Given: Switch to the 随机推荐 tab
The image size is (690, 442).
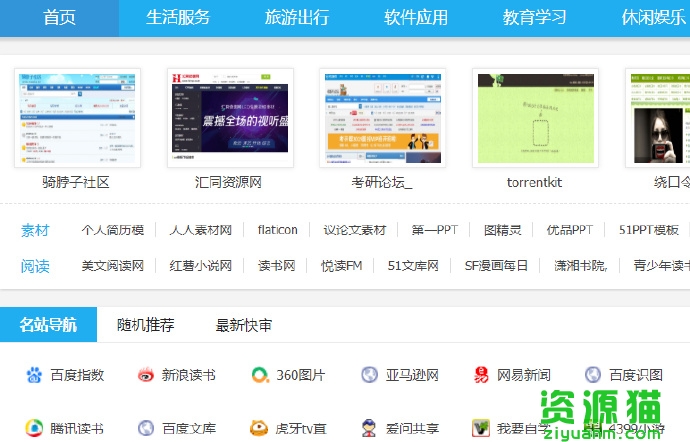Looking at the screenshot, I should 146,325.
